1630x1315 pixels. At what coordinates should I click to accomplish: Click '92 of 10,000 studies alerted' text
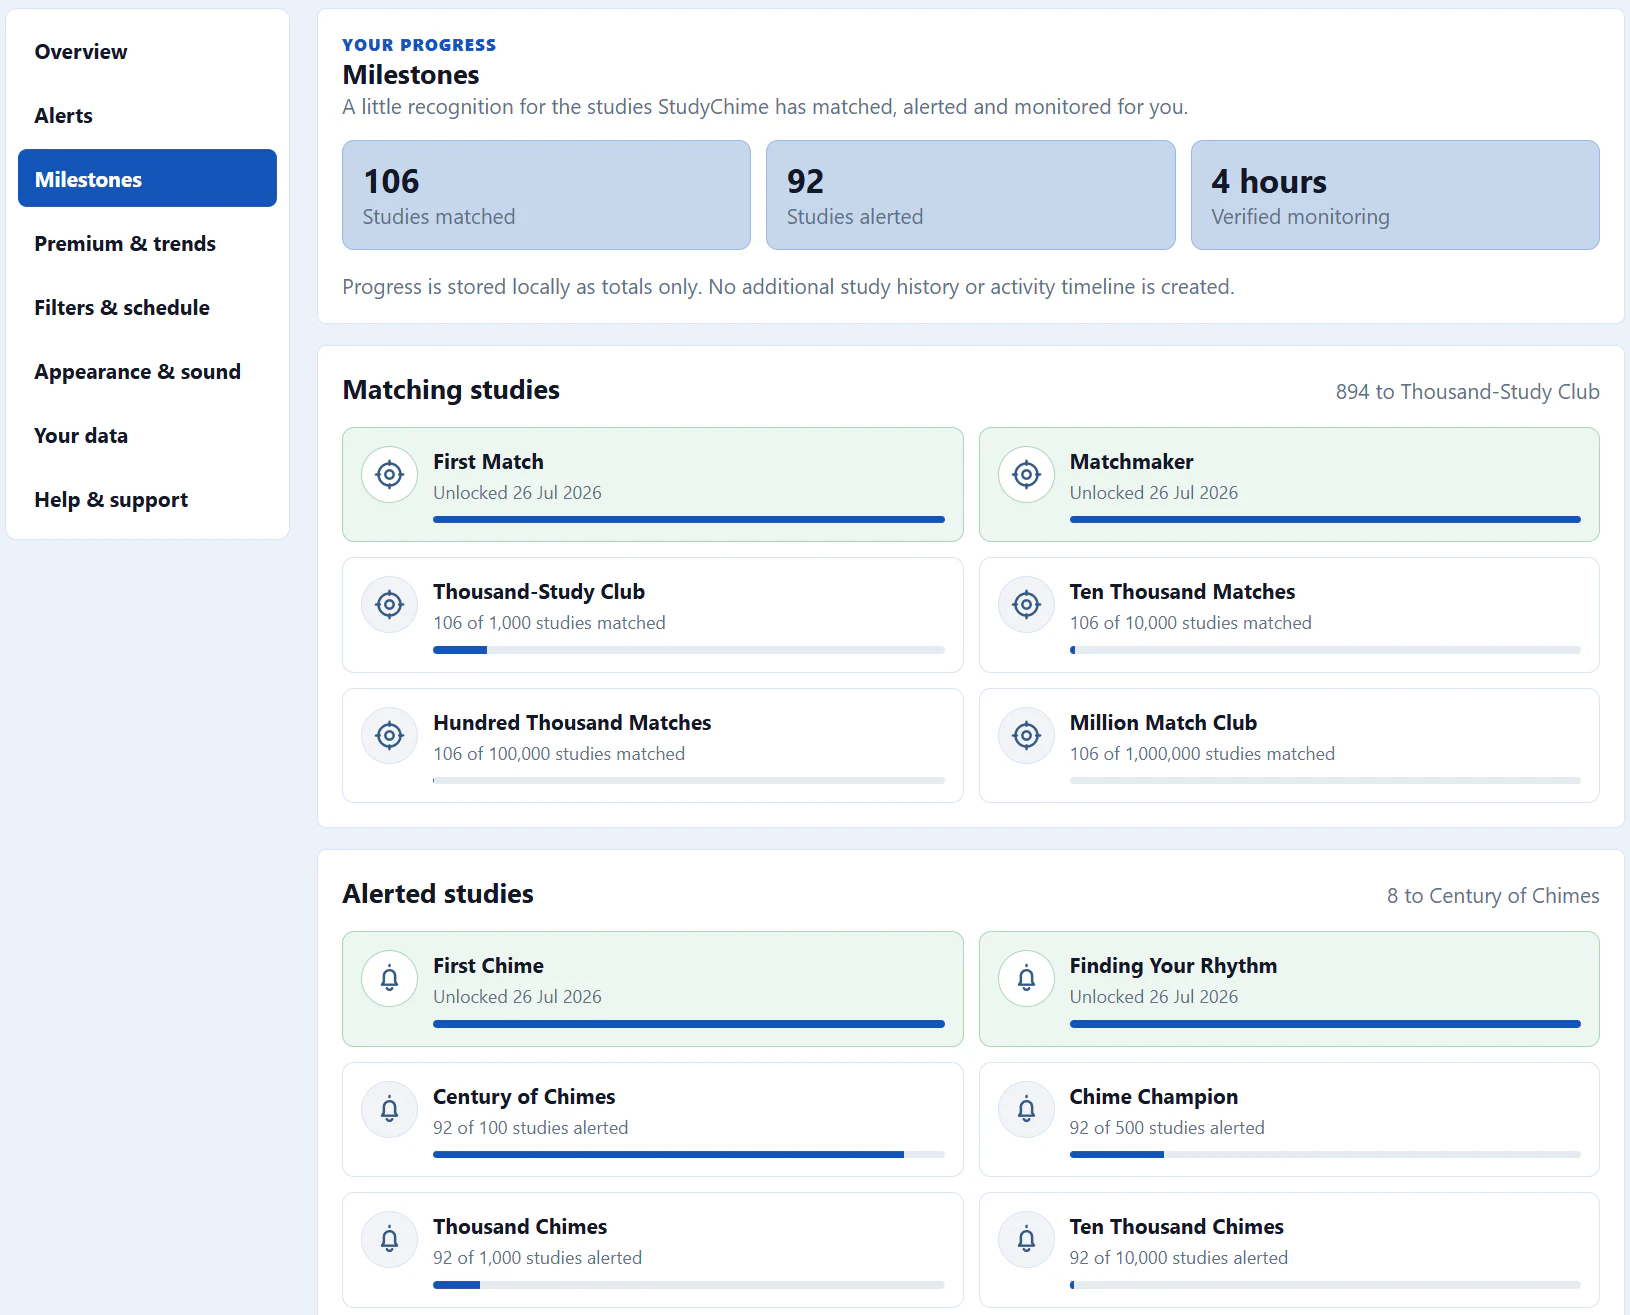1178,1257
